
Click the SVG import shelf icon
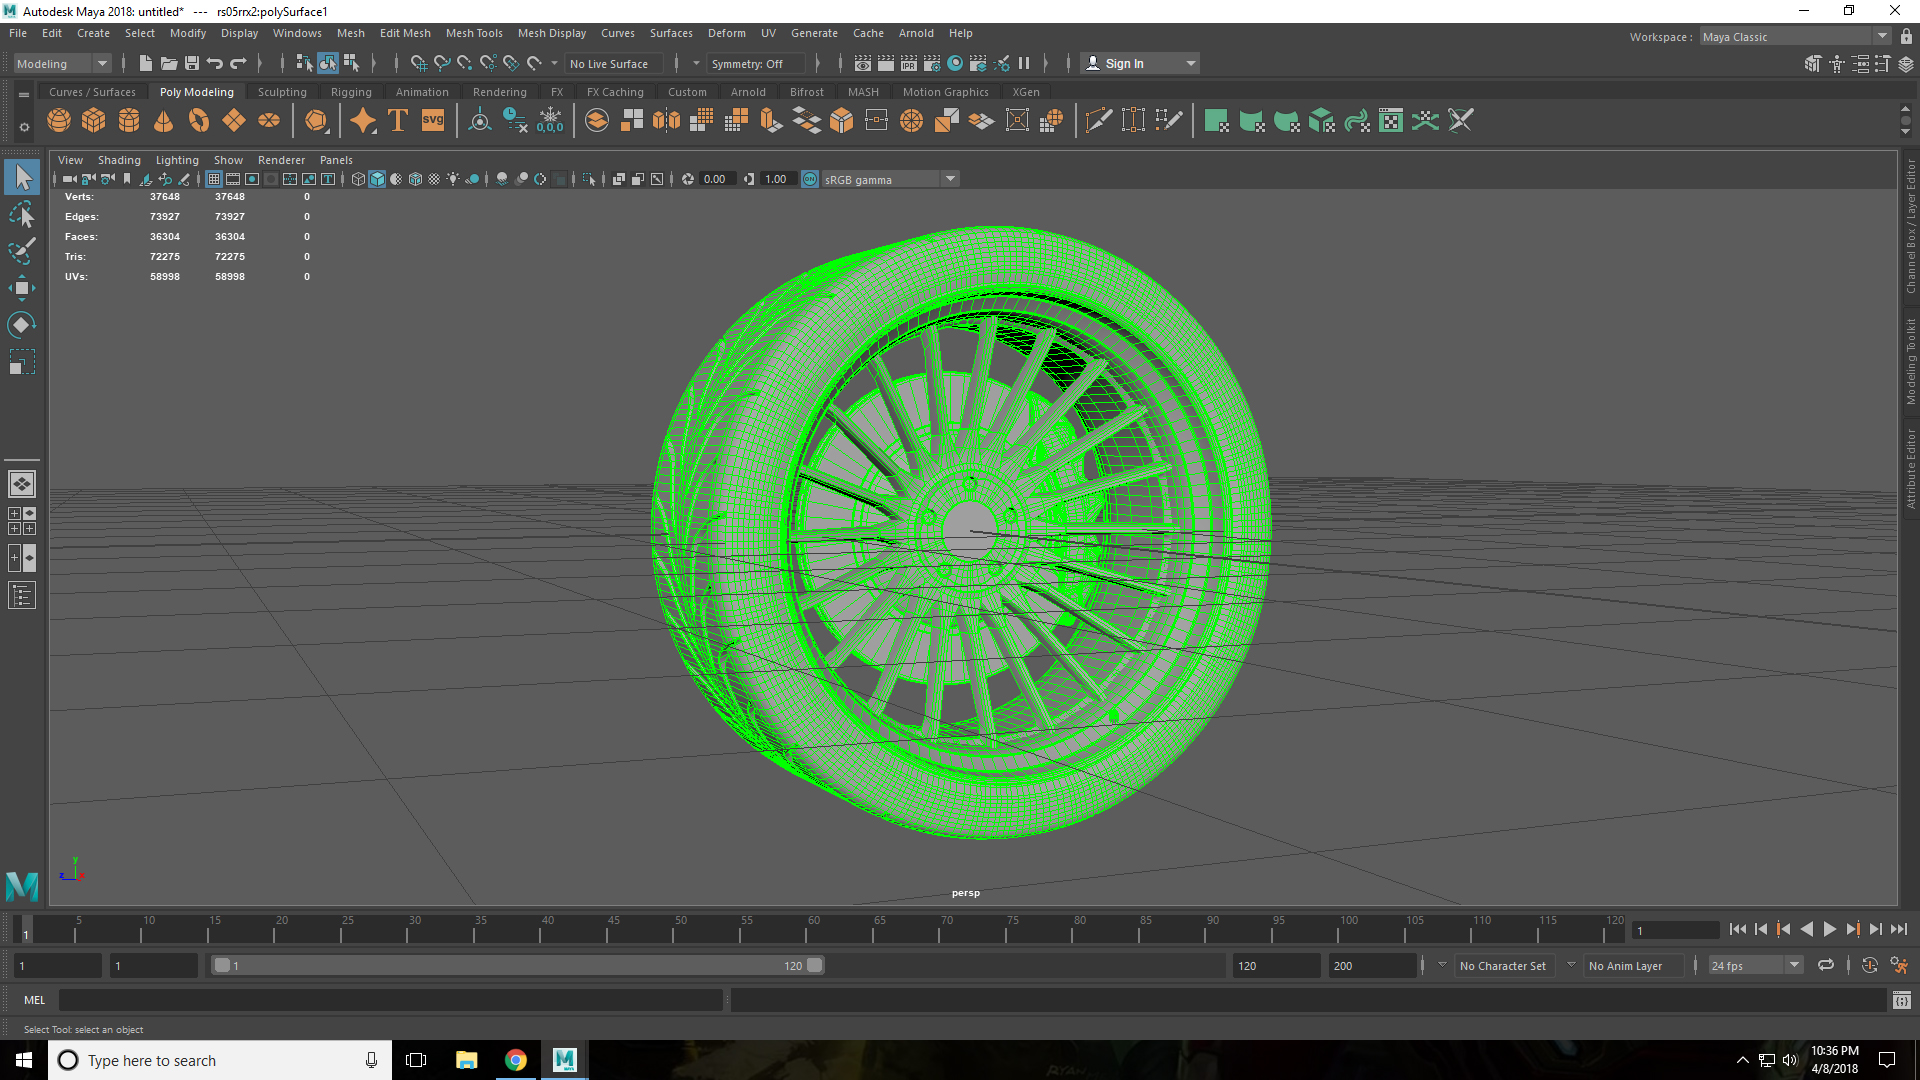pos(433,121)
